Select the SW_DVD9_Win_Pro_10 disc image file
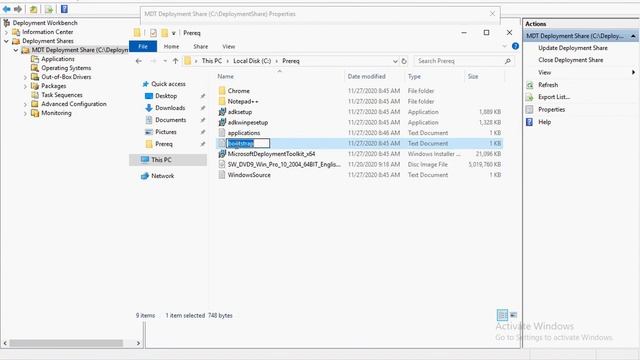Image resolution: width=640 pixels, height=360 pixels. pyautogui.click(x=284, y=164)
